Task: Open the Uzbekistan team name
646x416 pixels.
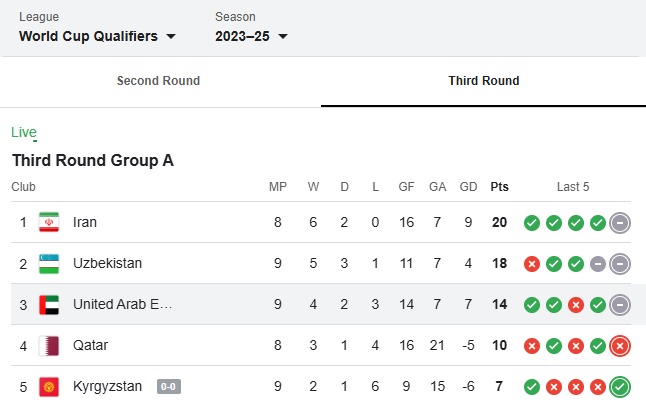Action: pyautogui.click(x=108, y=263)
